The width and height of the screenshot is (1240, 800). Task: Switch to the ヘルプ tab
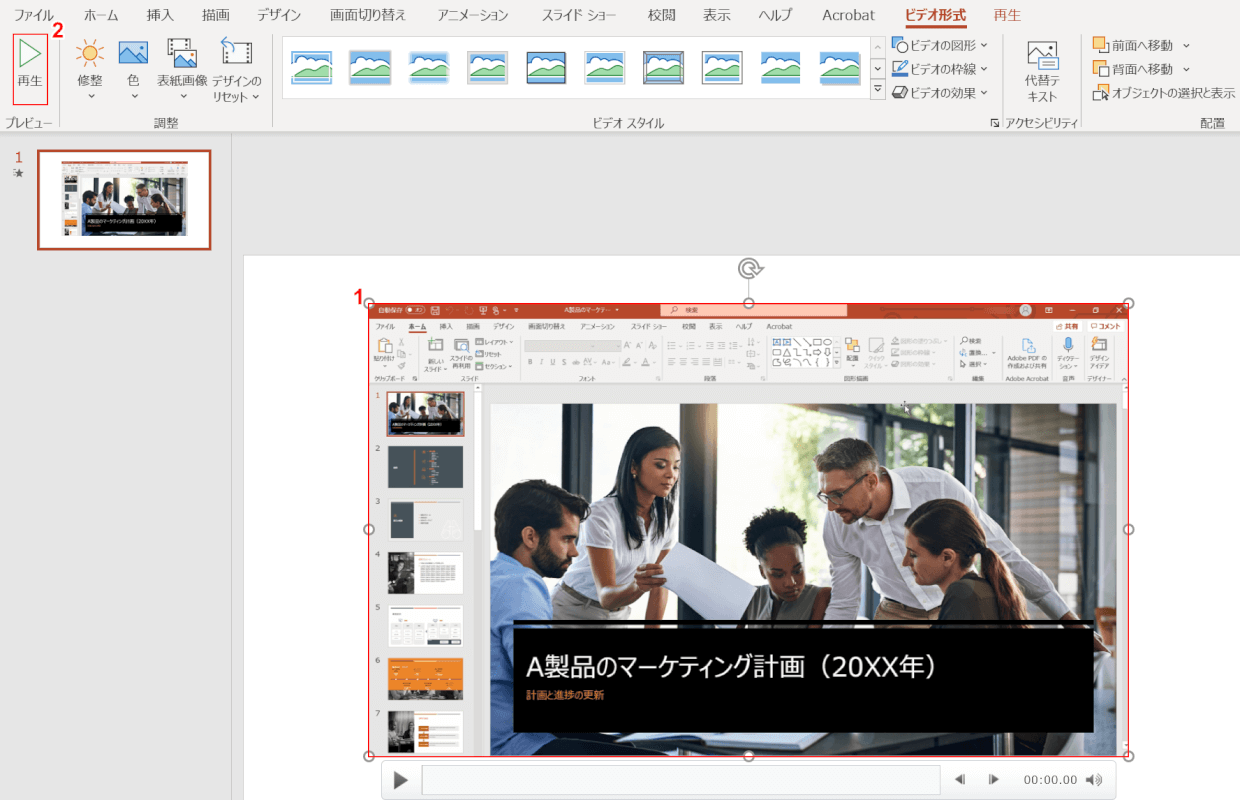click(775, 15)
